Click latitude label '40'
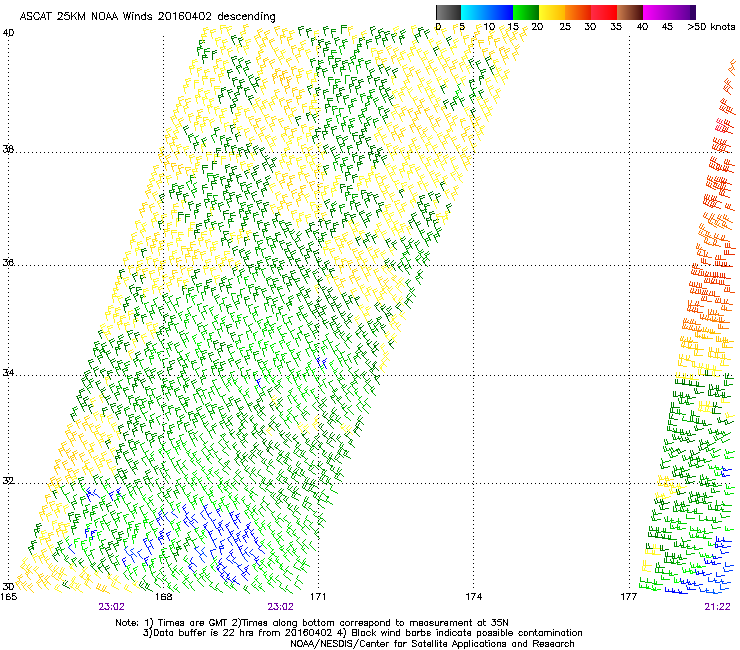Image resolution: width=740 pixels, height=650 pixels. [x=8, y=33]
